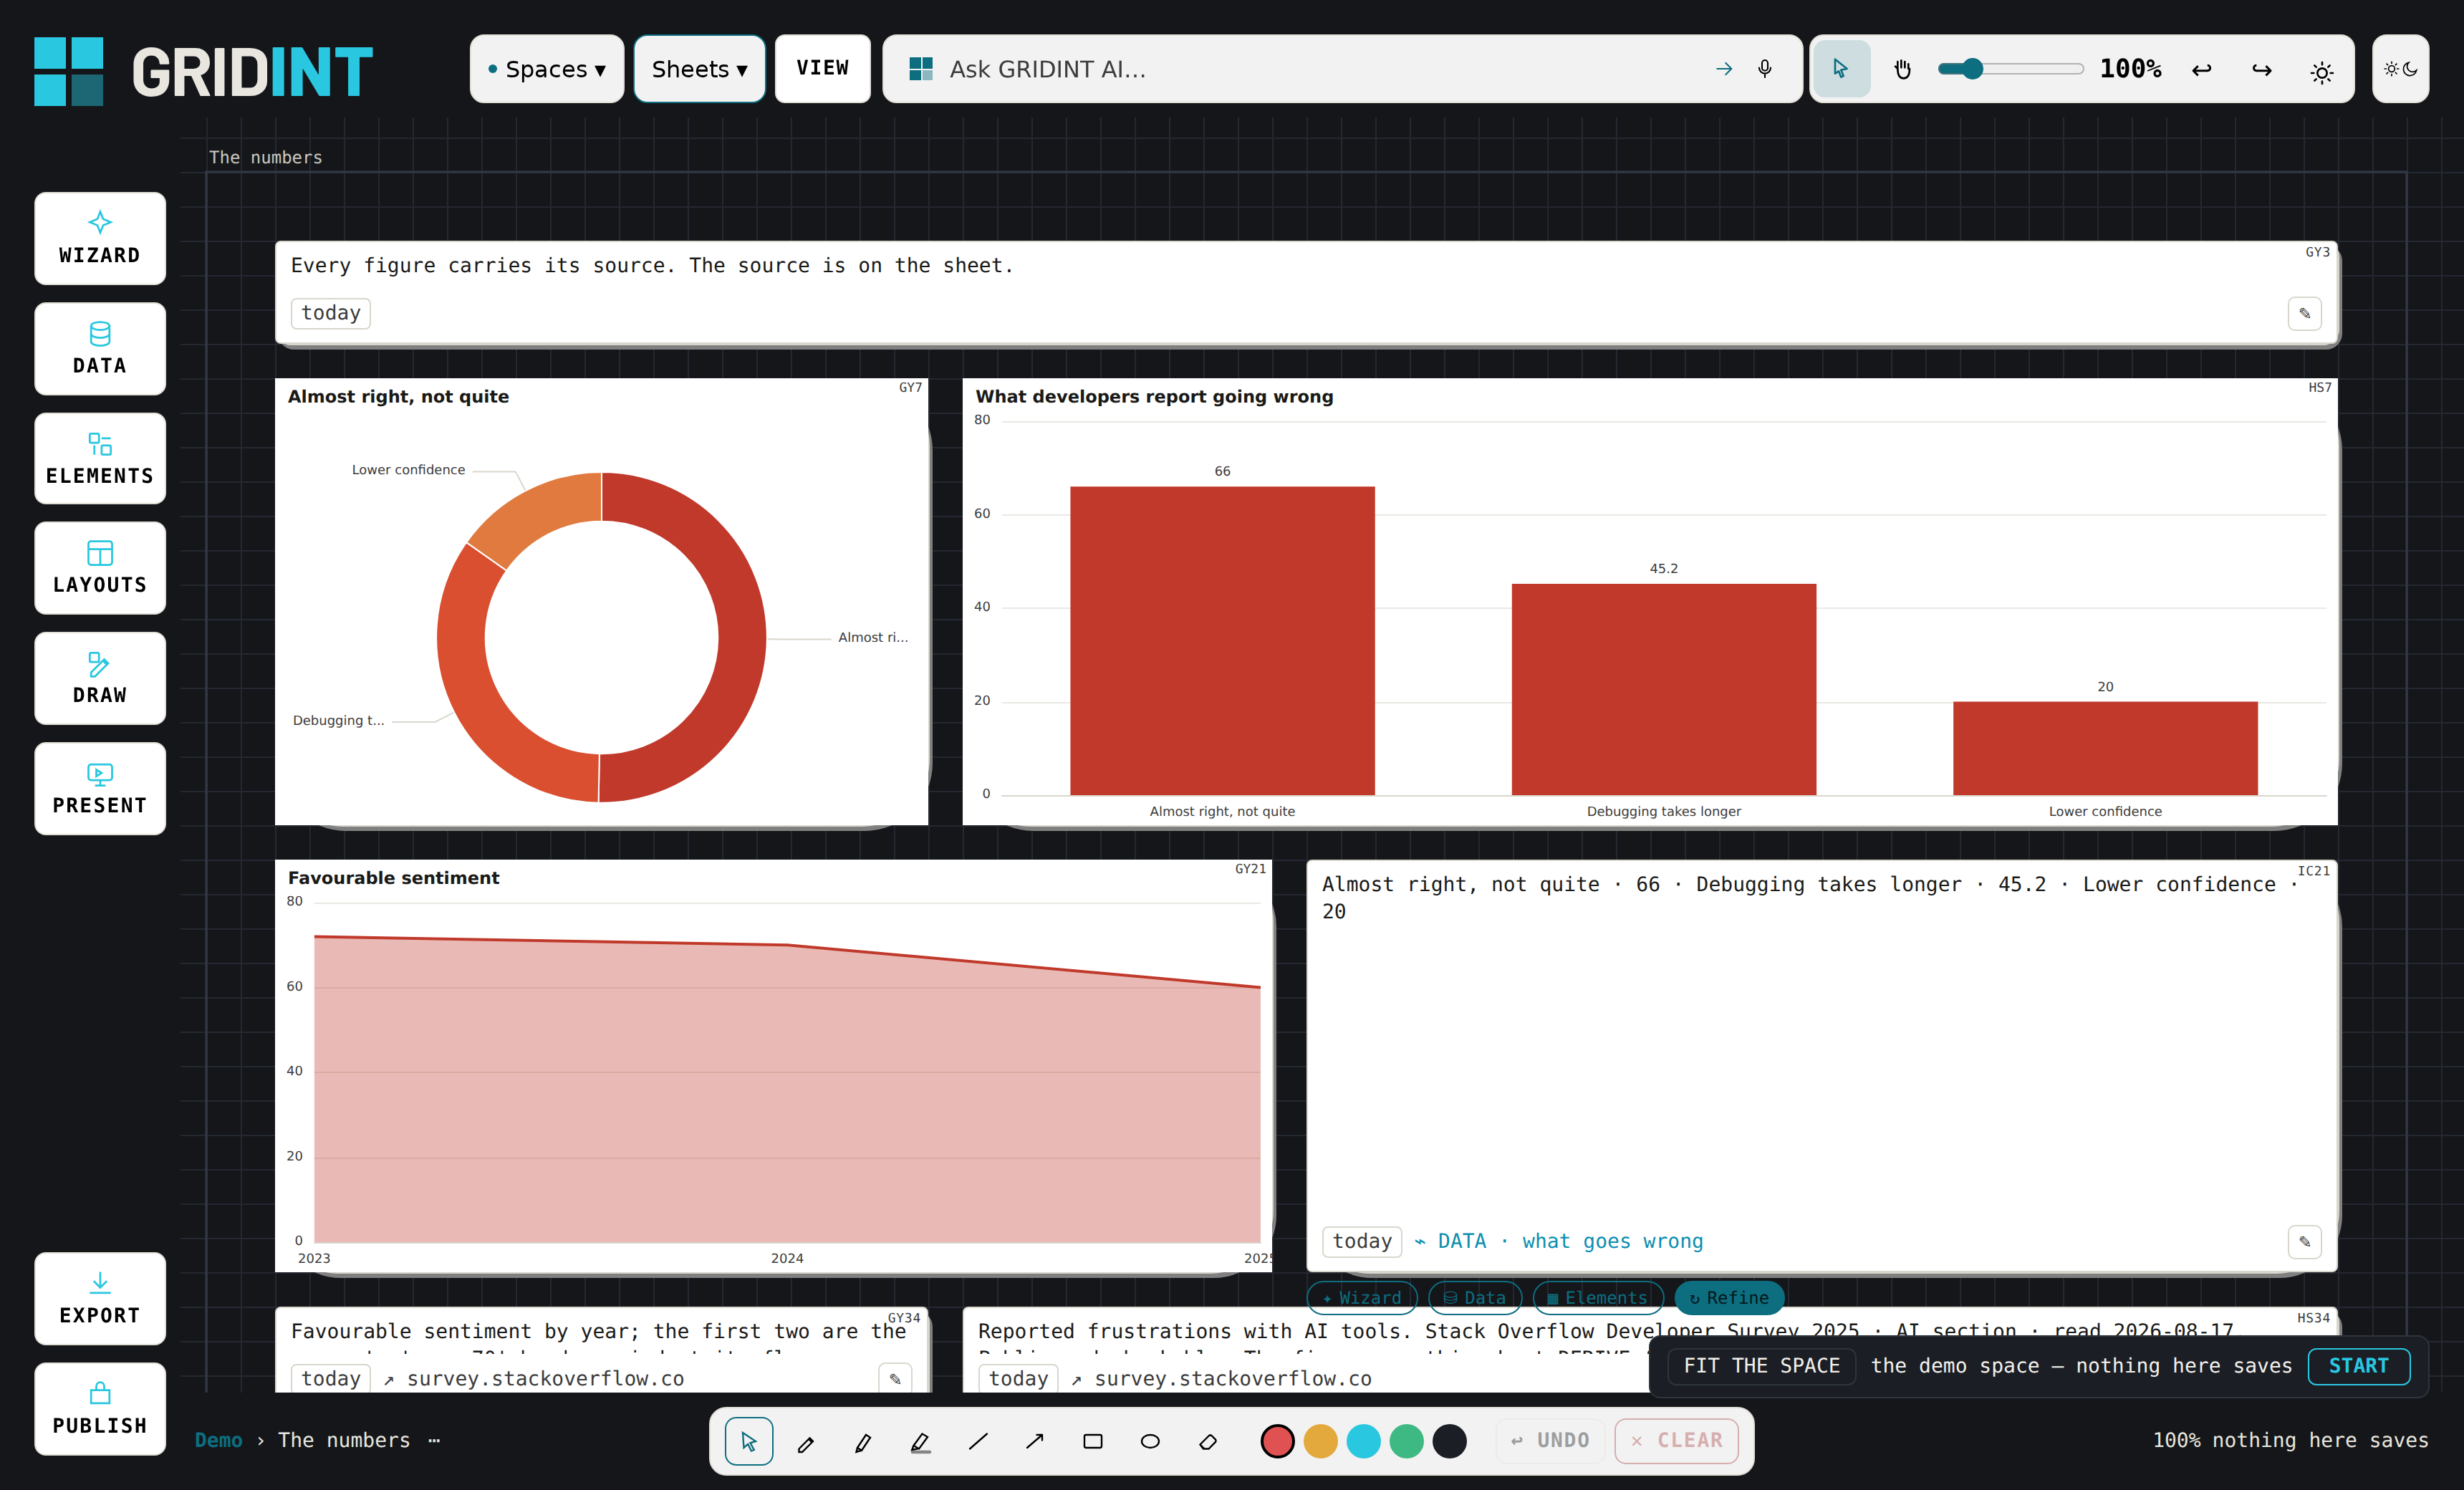
Task: Select the hand pan tool
Action: tap(1903, 69)
